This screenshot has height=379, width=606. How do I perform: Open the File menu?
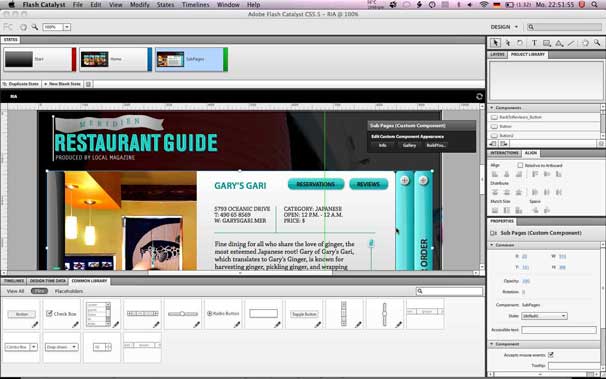click(78, 5)
